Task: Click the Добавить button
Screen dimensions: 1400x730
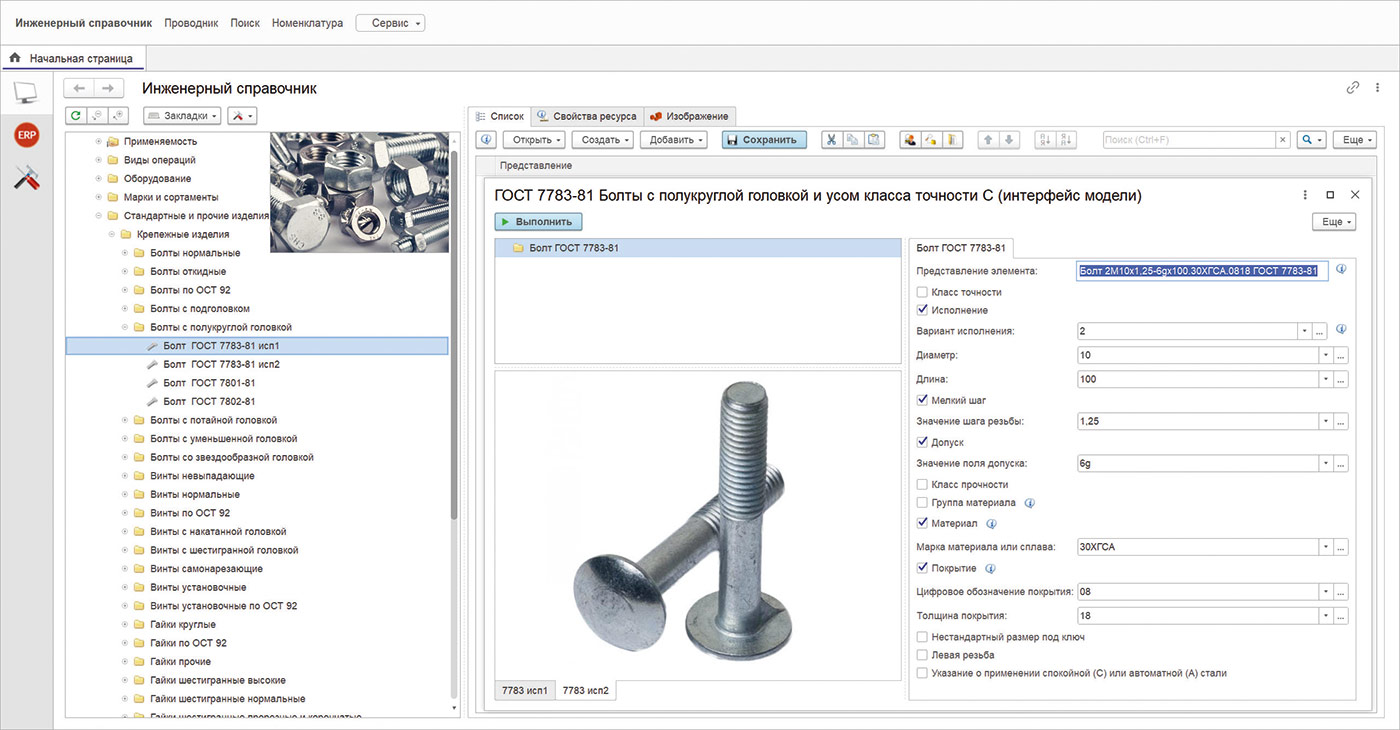Action: pos(674,140)
